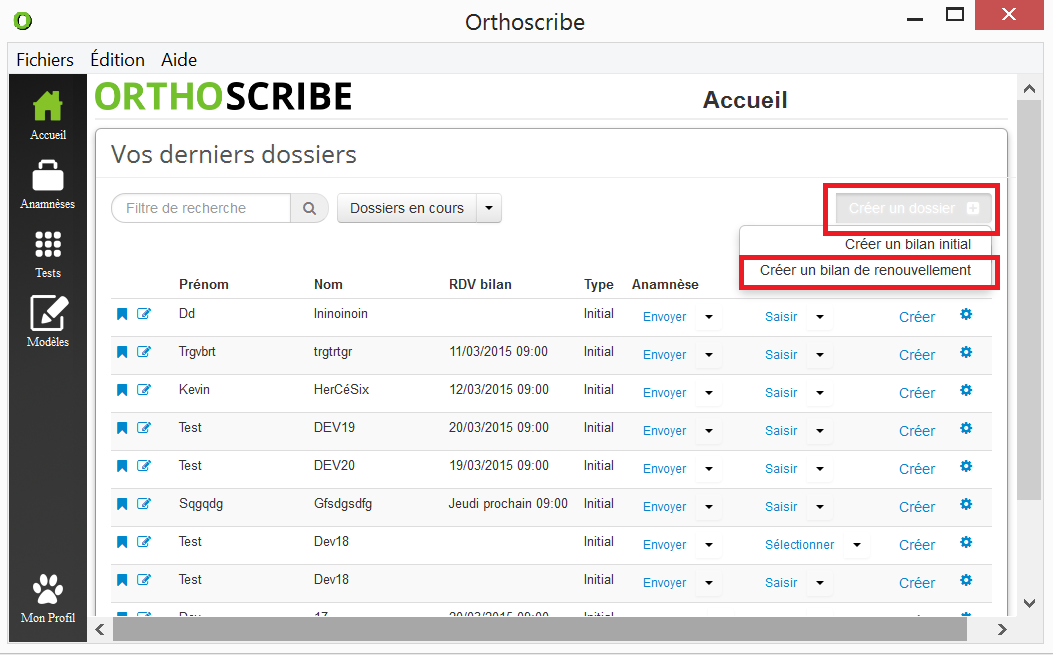
Task: Click the Dossiers en cours button
Action: tap(407, 208)
